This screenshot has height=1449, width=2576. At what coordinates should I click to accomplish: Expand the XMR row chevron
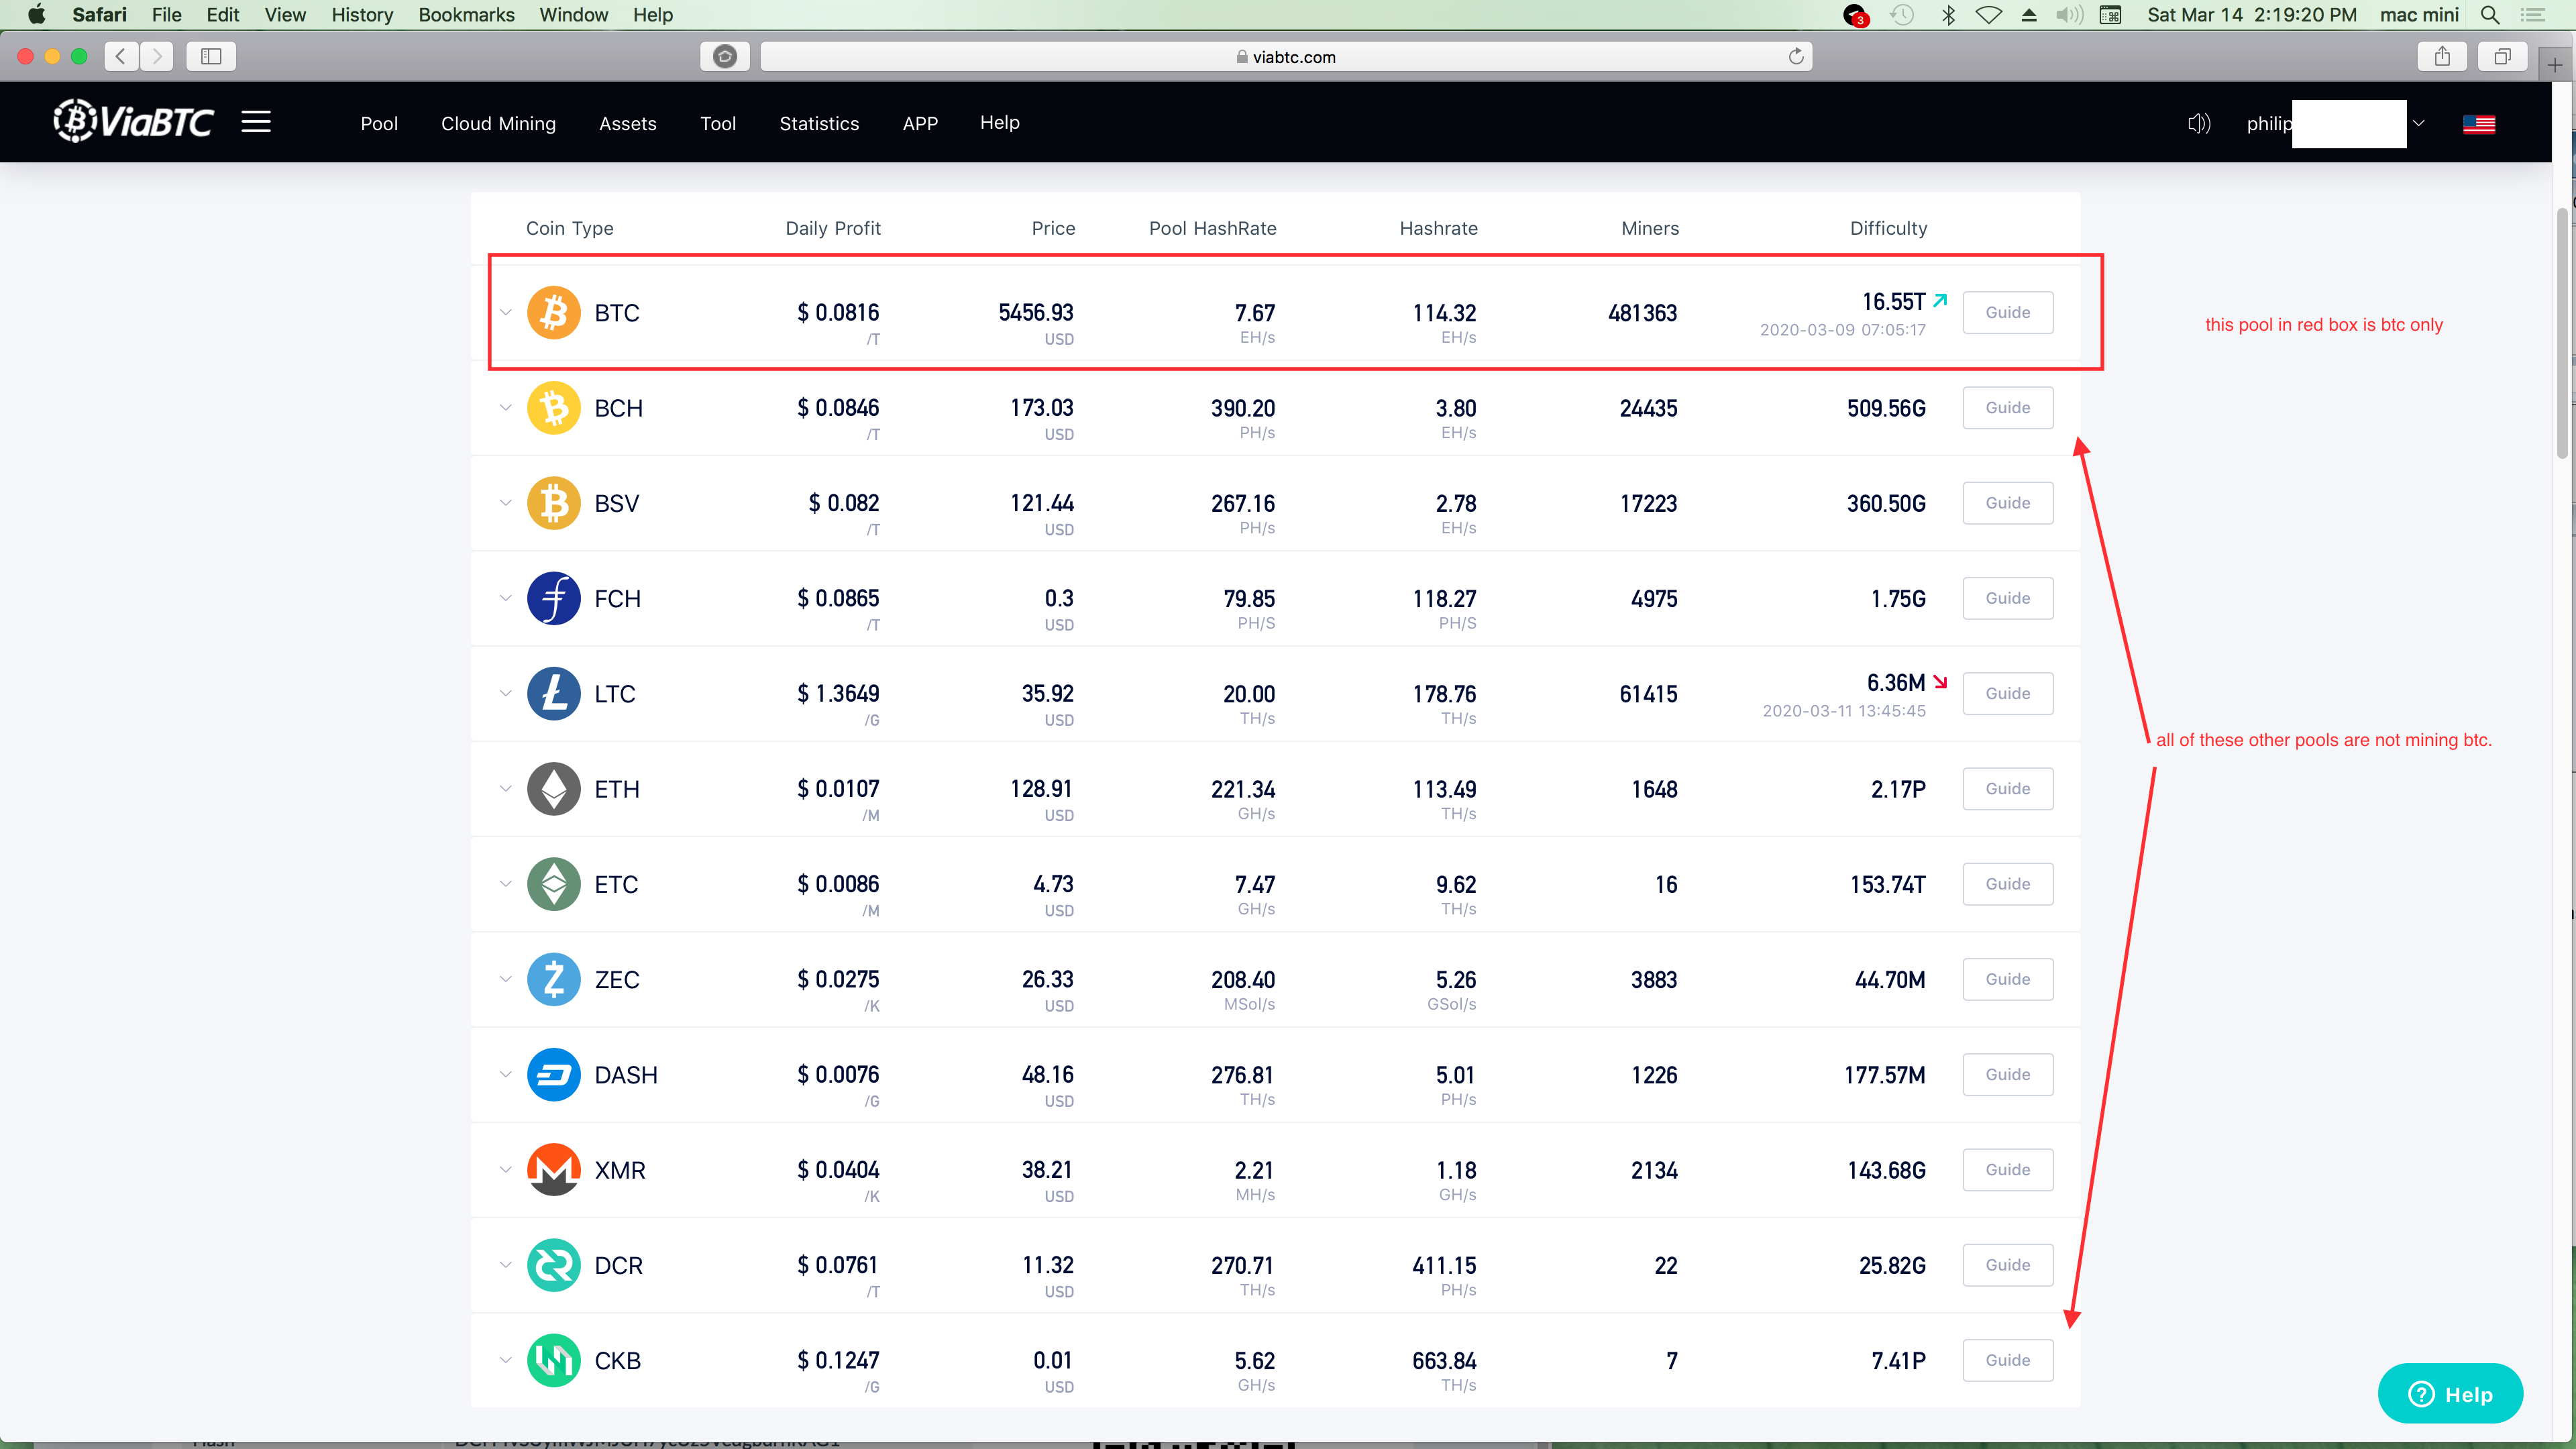tap(506, 1170)
